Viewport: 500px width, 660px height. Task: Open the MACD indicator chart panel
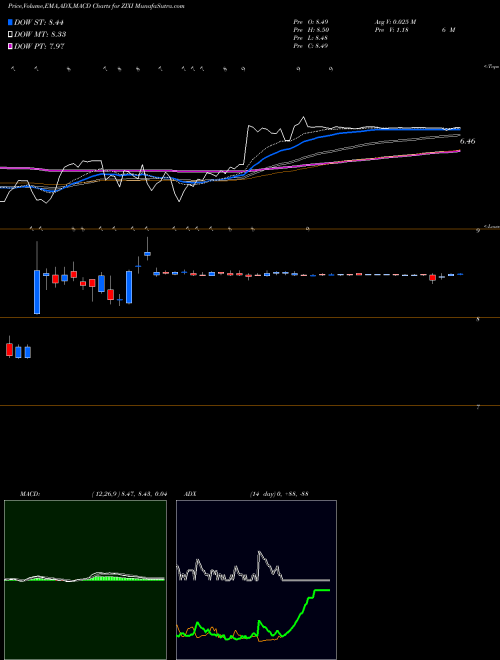(85, 580)
